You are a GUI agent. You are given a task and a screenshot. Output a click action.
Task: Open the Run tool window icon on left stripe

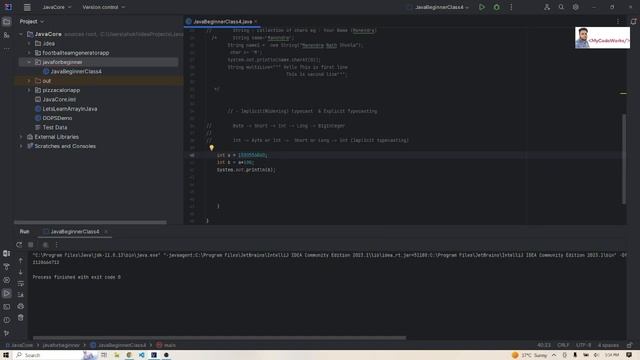[7, 293]
